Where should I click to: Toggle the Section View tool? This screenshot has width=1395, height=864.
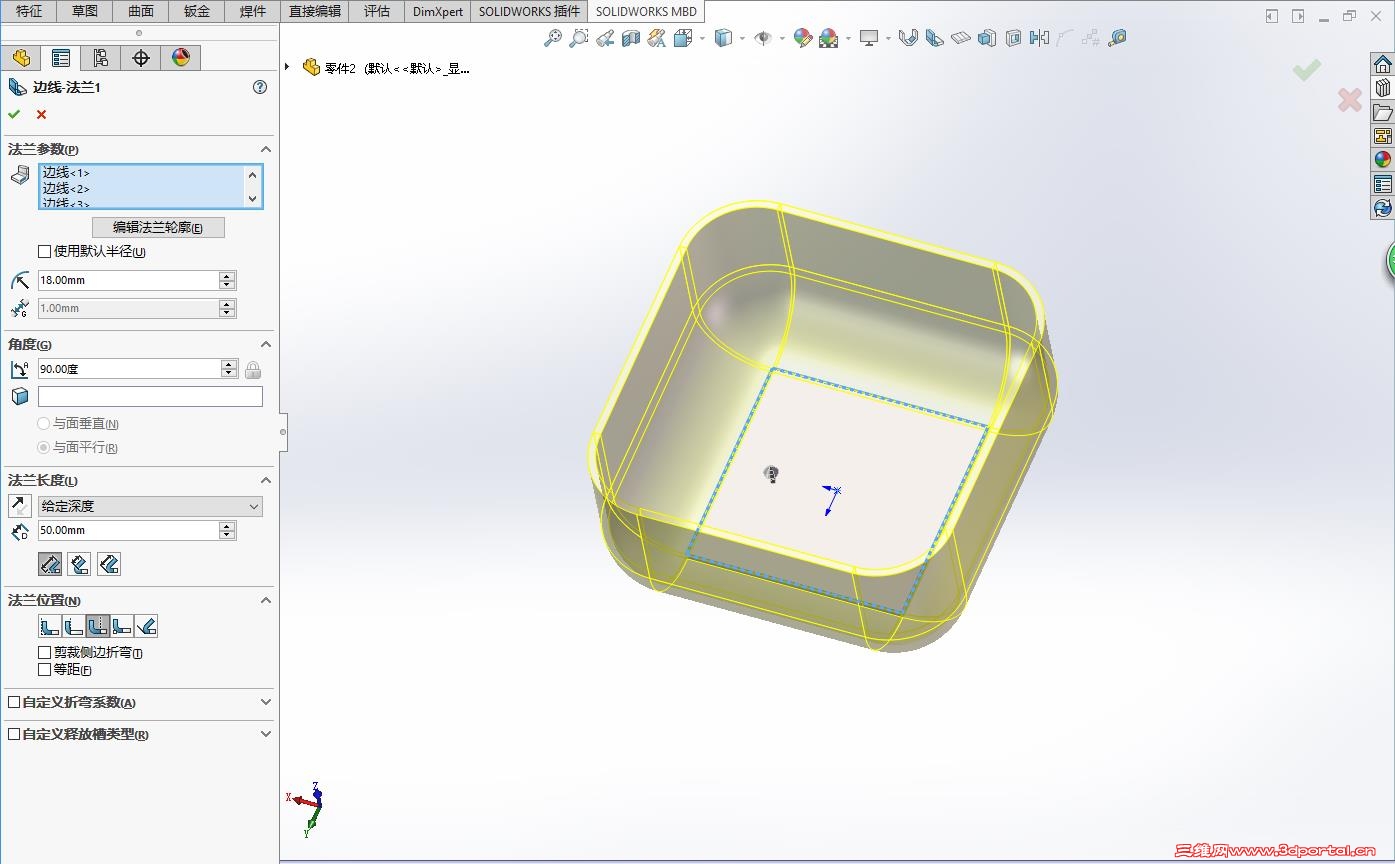pos(631,38)
